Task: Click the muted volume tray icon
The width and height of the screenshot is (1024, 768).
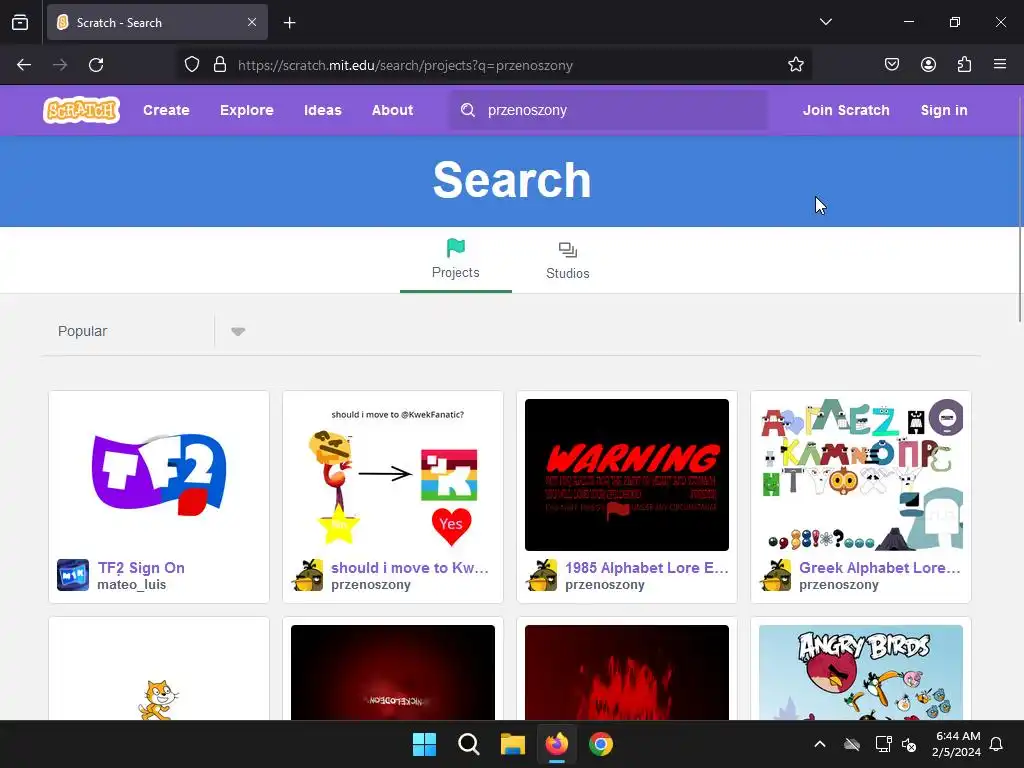Action: [x=908, y=744]
